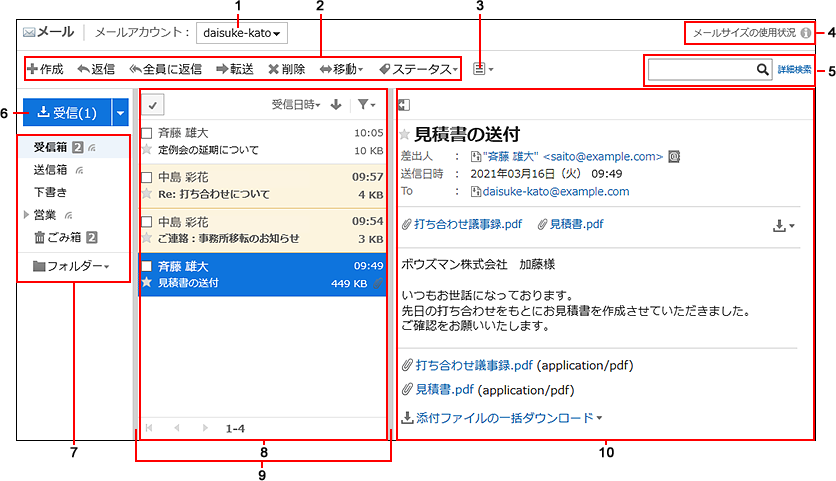Open 打ち合わせ議事録.pdf (application/pdf) attachment link

pos(474,365)
